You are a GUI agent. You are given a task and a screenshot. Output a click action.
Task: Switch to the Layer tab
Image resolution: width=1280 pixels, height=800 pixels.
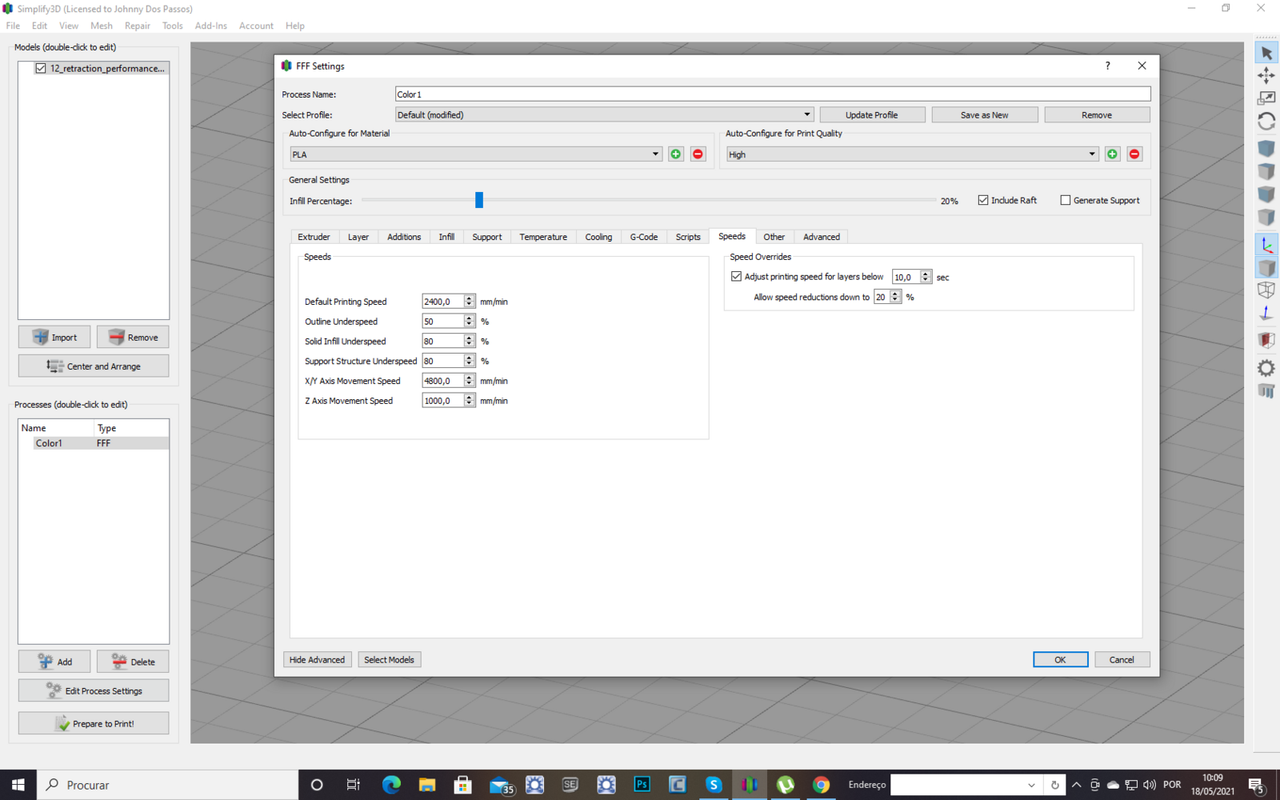coord(358,237)
